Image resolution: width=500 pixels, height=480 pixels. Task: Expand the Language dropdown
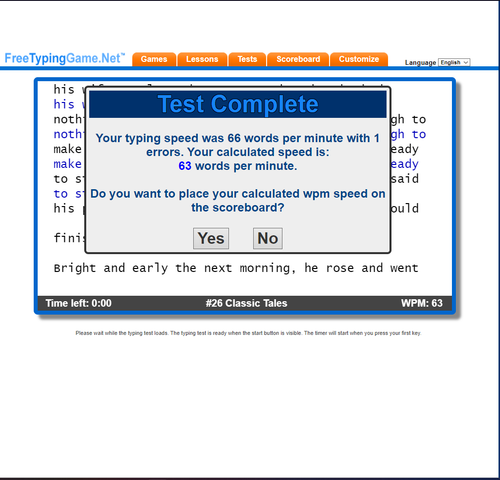[454, 62]
